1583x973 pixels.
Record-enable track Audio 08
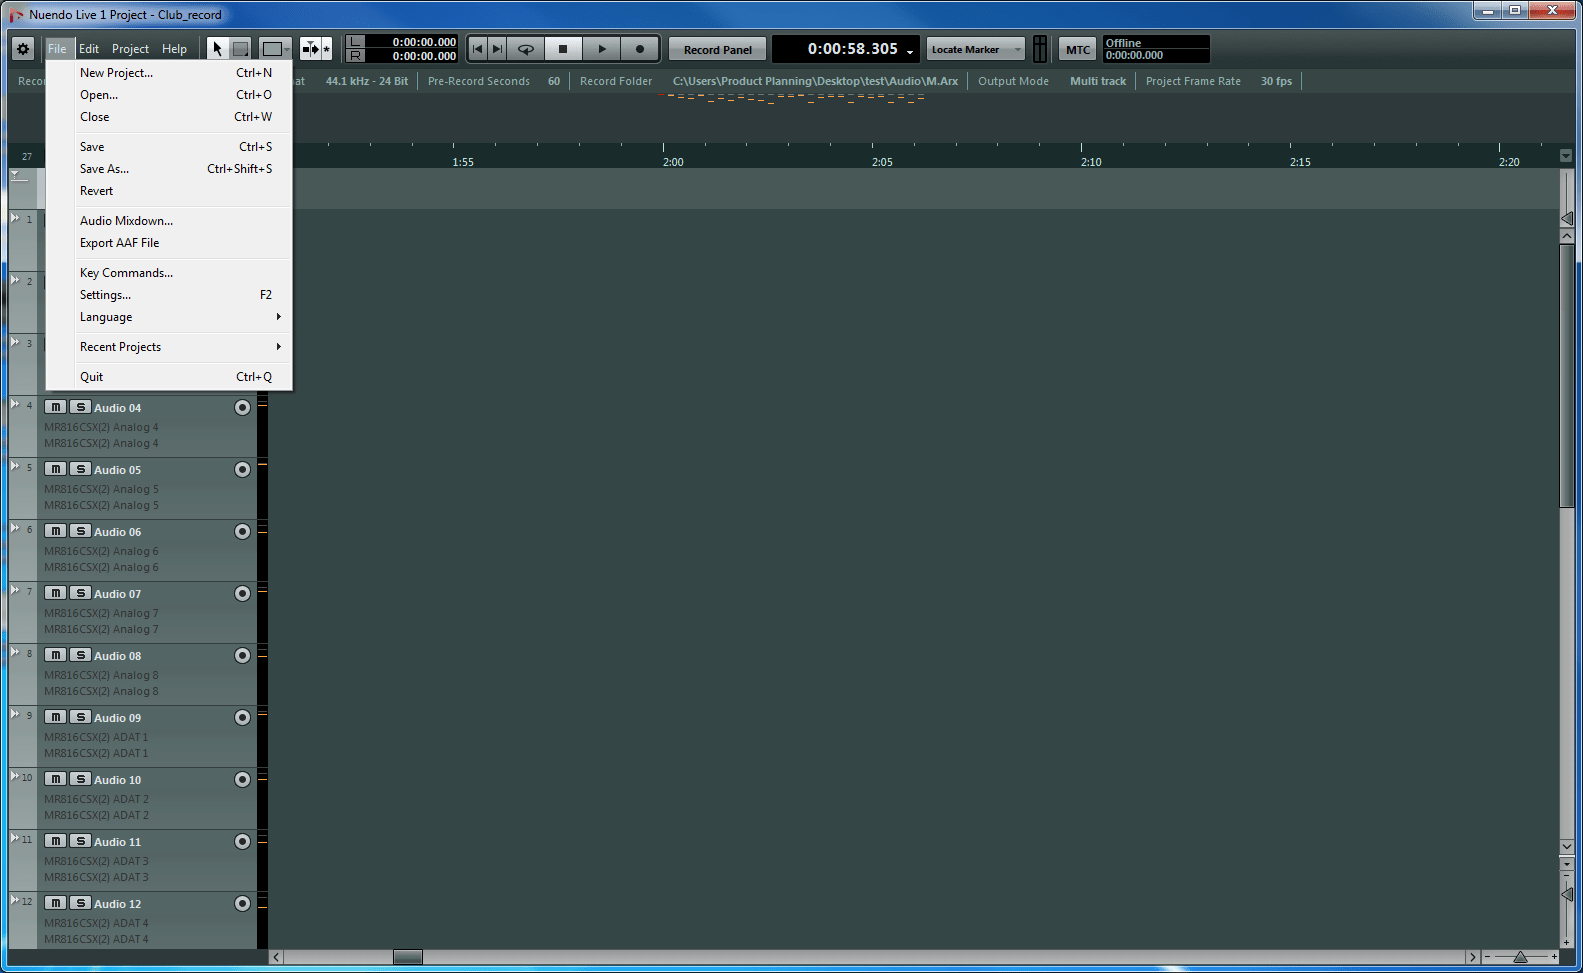point(242,655)
